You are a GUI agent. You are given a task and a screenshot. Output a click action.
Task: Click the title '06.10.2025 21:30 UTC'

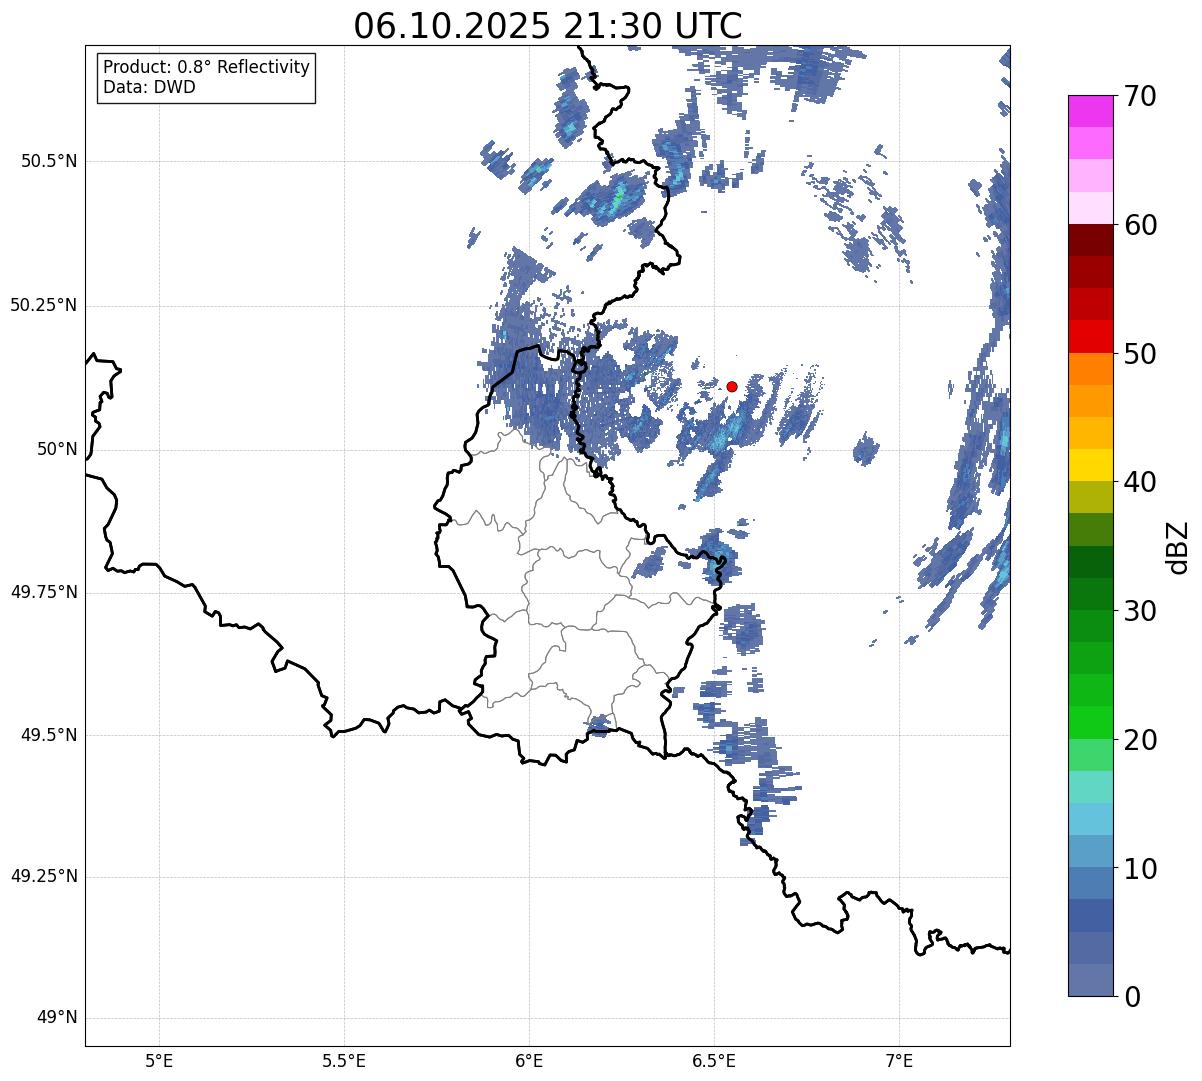[548, 25]
